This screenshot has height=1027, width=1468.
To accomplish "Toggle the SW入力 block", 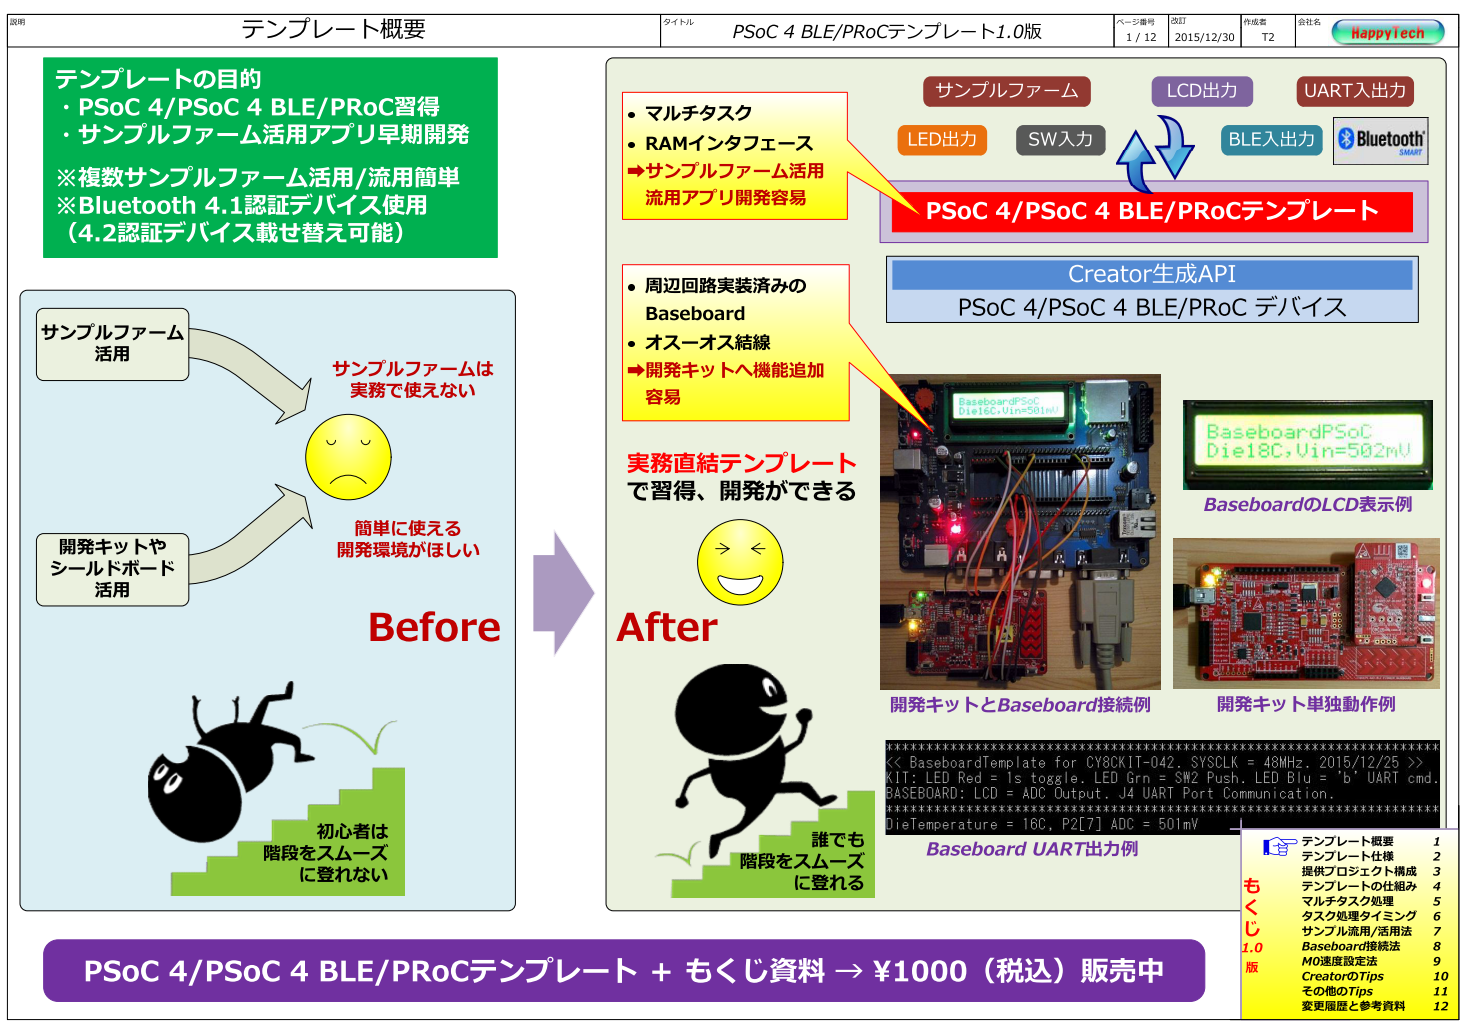I will click(x=1059, y=140).
